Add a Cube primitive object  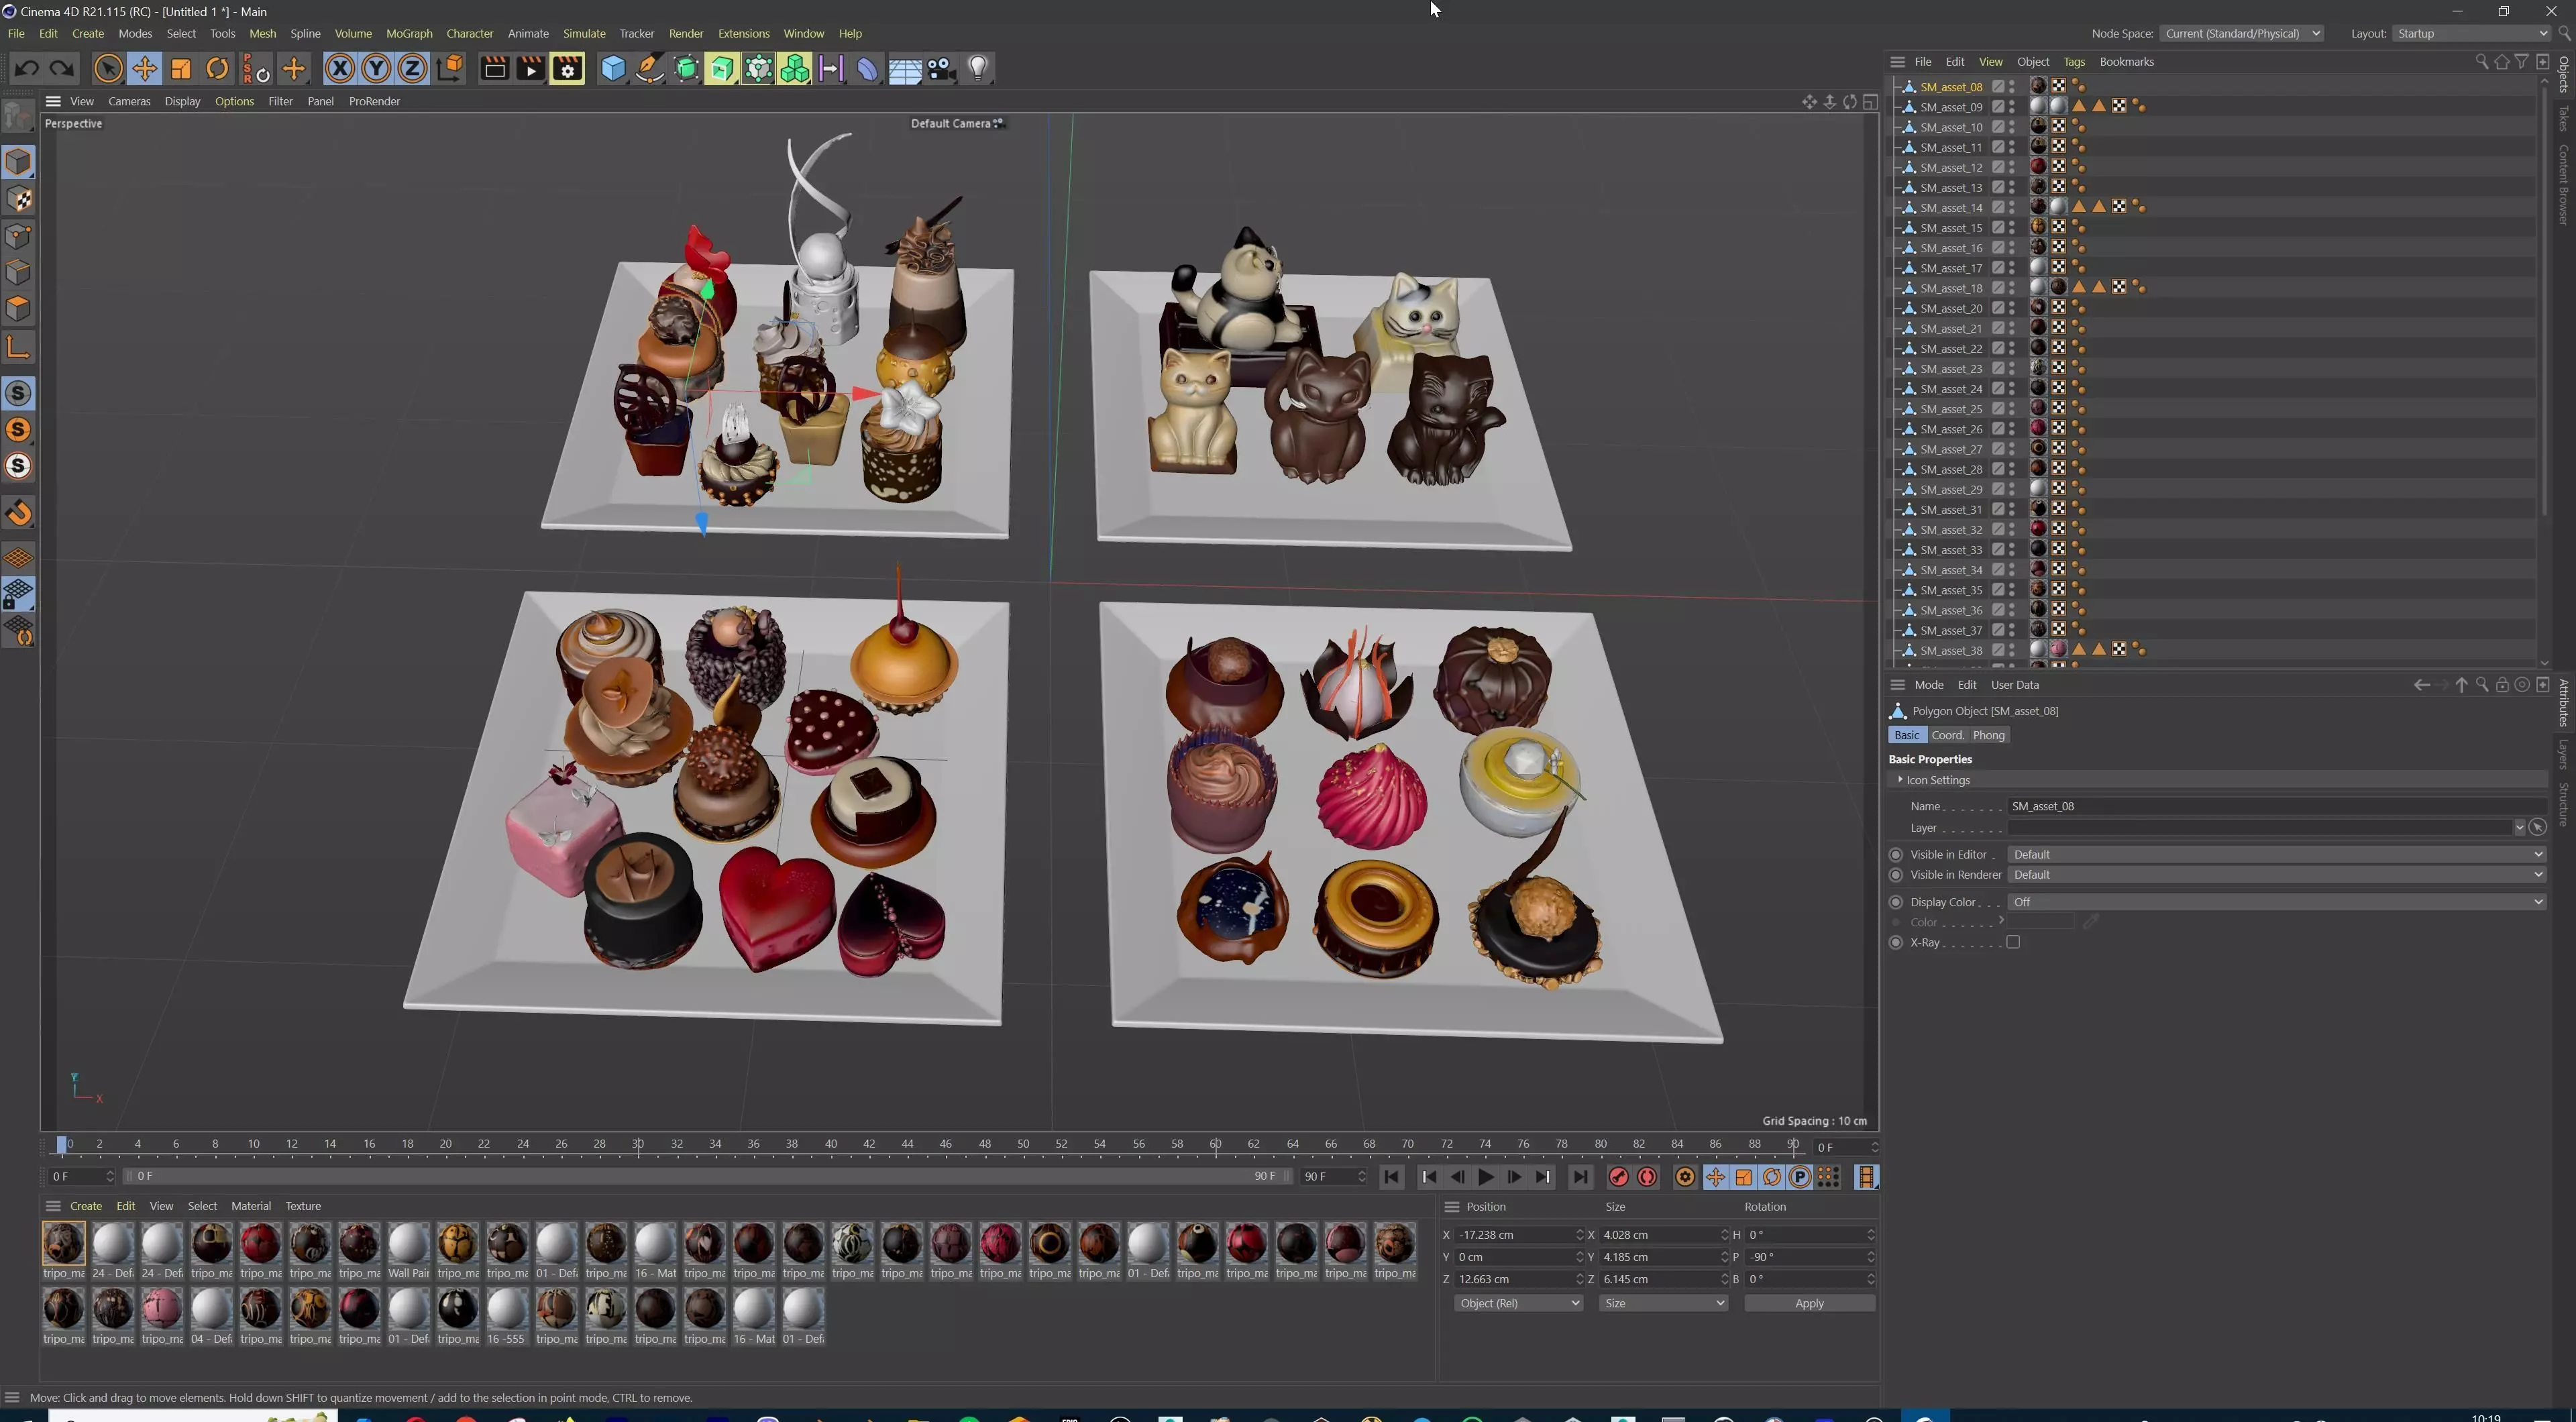(x=613, y=68)
